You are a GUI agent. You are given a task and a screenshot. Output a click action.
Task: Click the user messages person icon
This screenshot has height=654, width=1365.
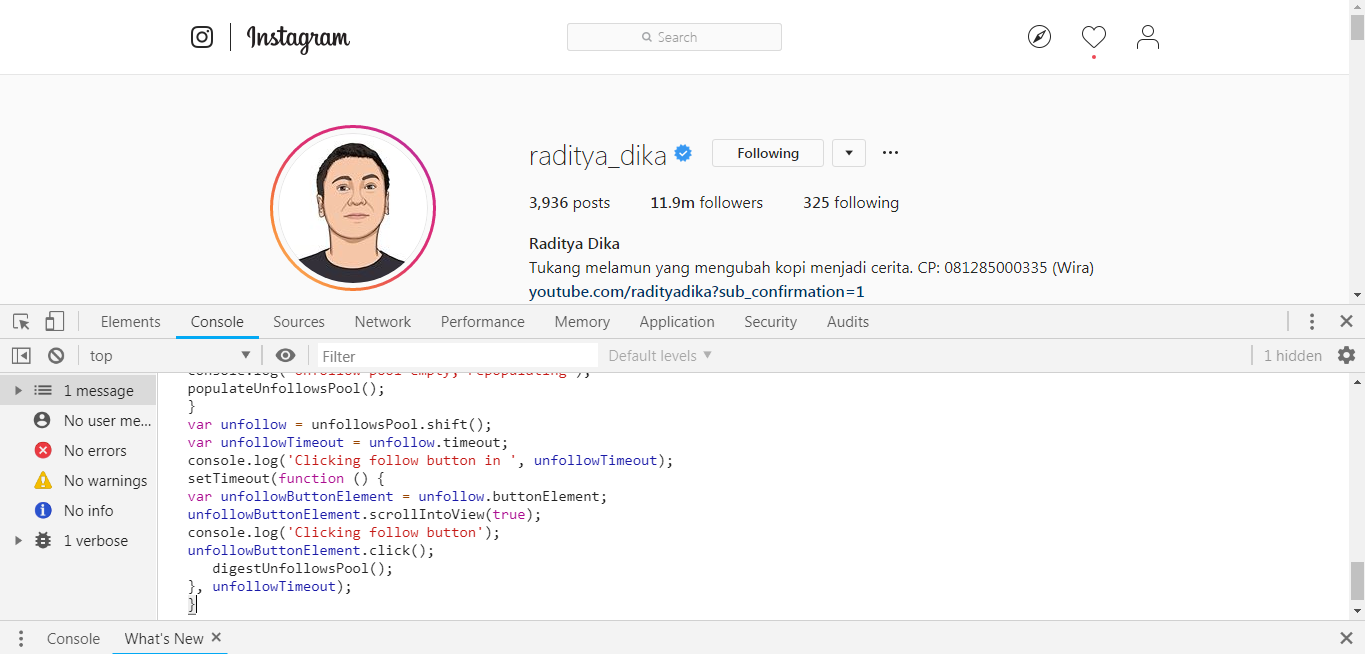(43, 420)
